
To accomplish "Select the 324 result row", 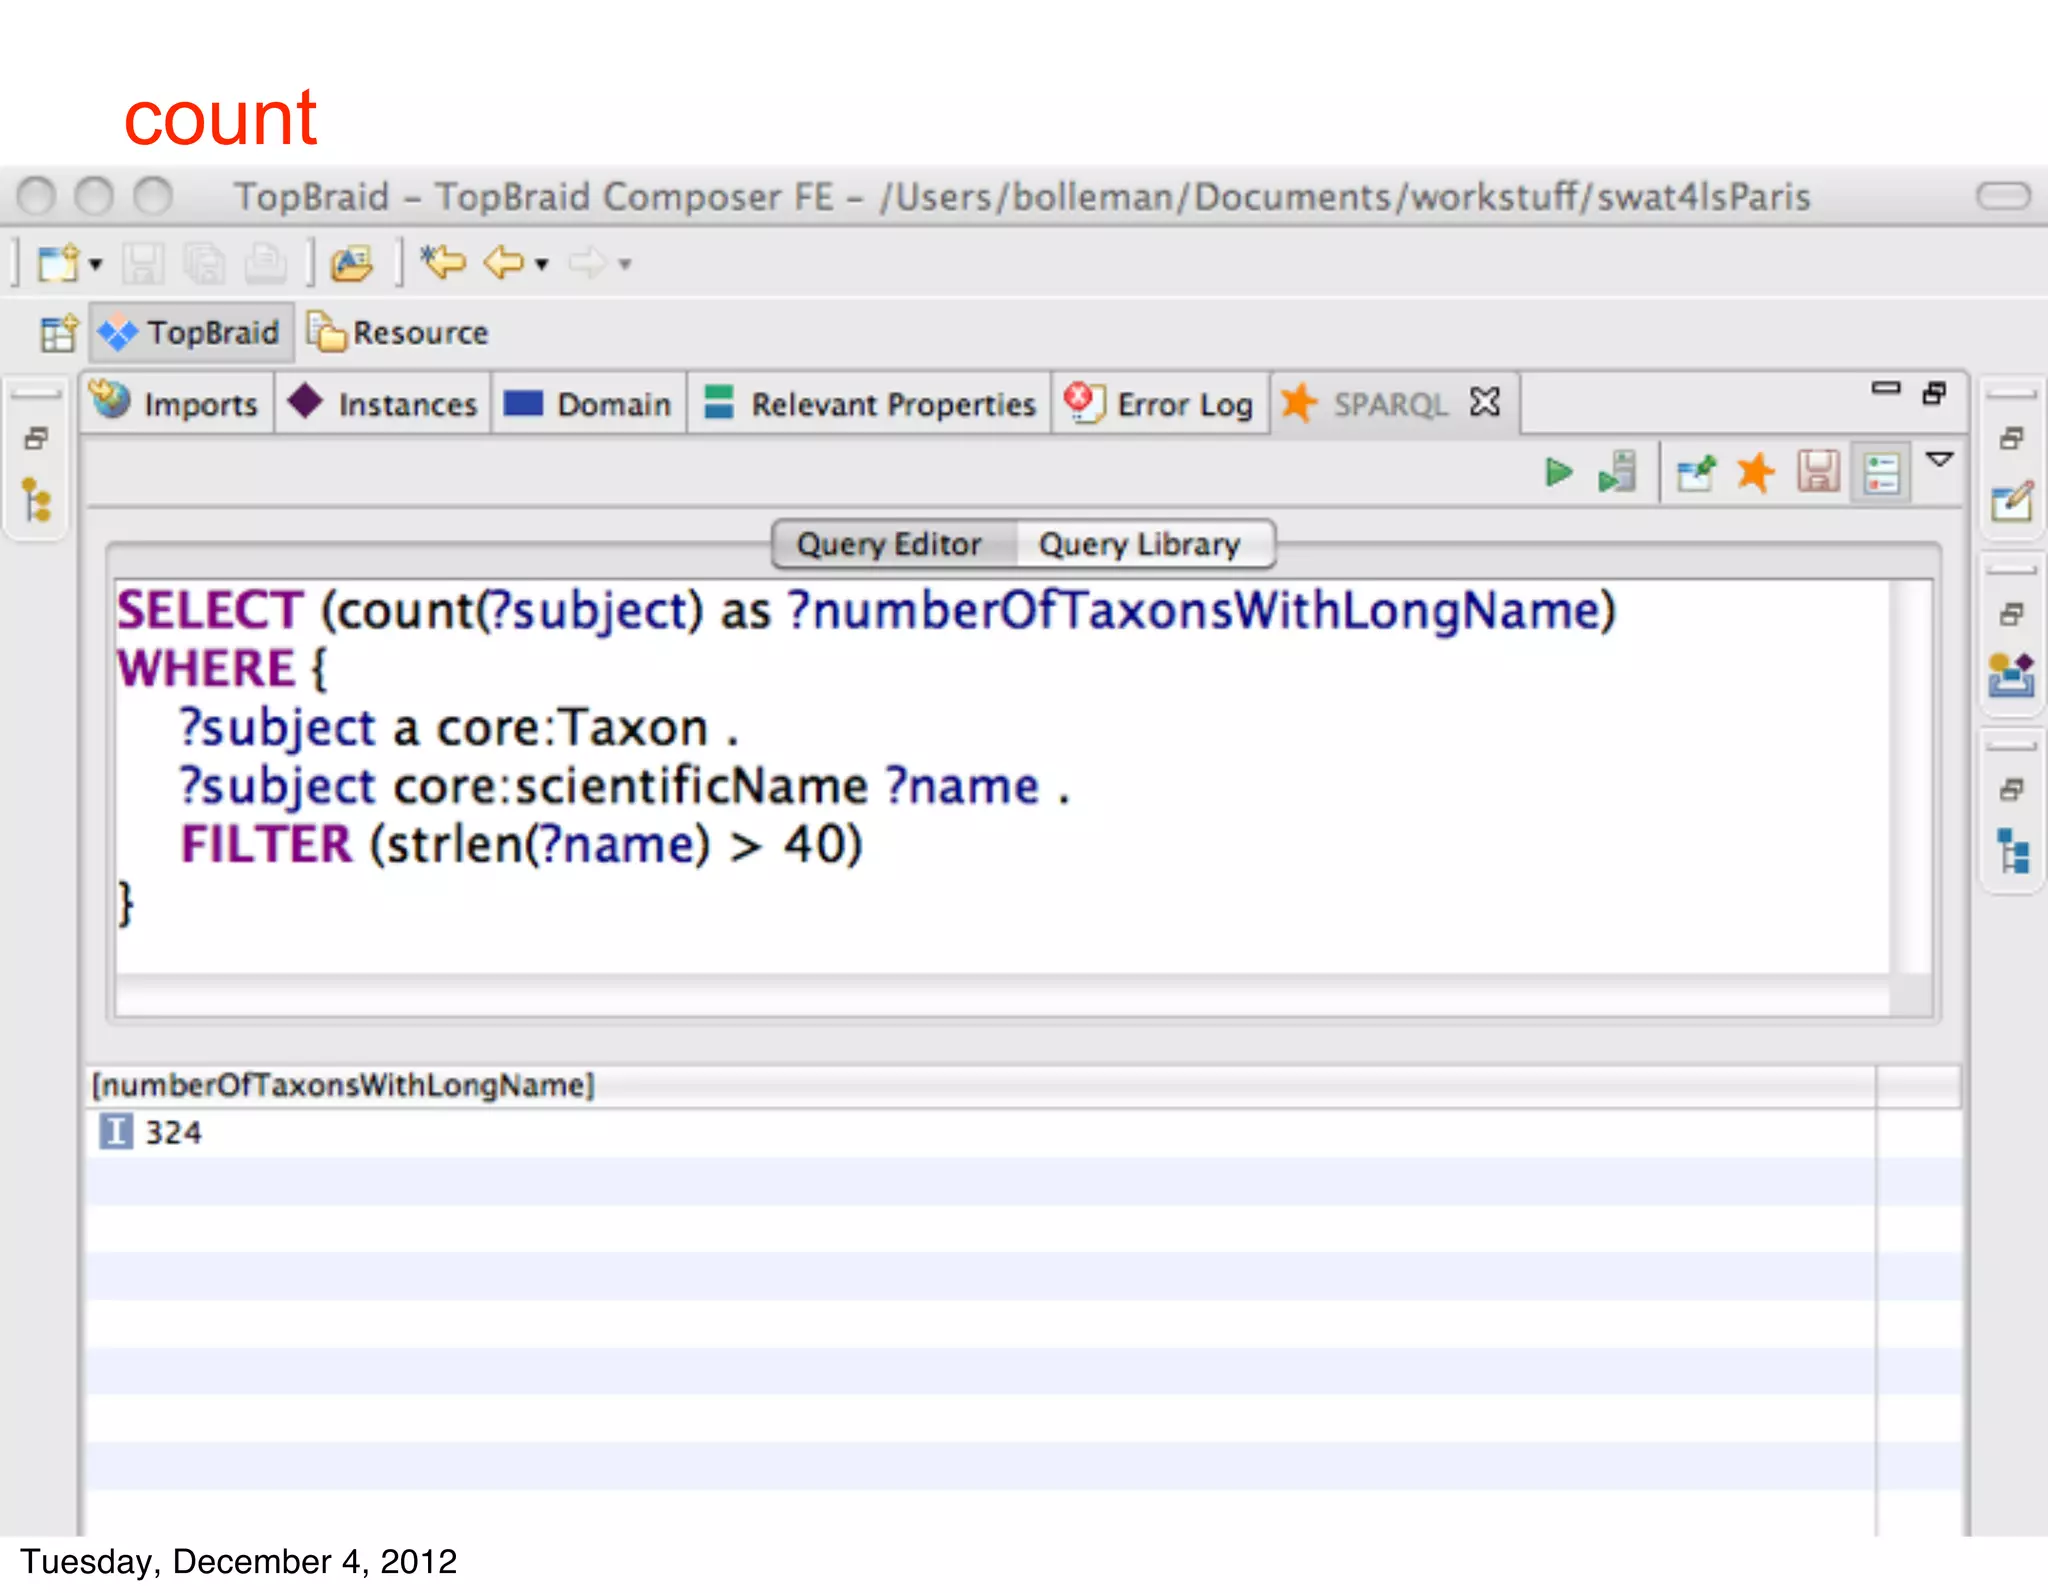I will pos(173,1133).
